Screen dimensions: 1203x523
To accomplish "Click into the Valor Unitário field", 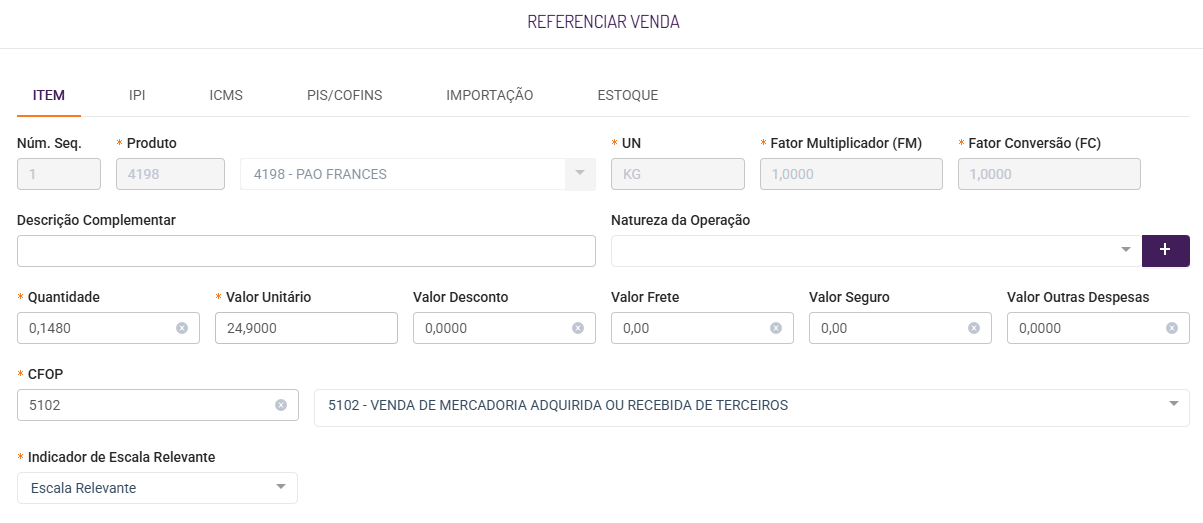I will tap(306, 328).
